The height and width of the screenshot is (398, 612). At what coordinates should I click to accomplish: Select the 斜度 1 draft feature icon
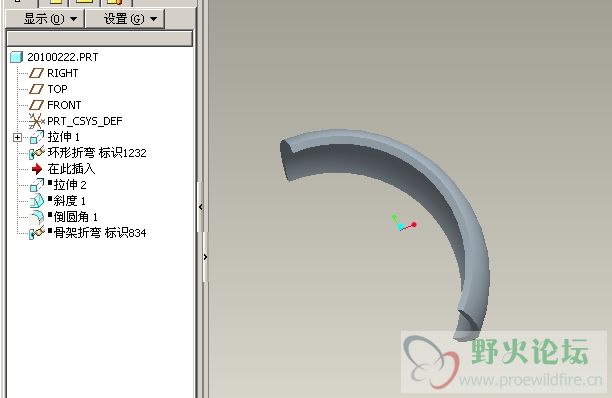(x=37, y=201)
